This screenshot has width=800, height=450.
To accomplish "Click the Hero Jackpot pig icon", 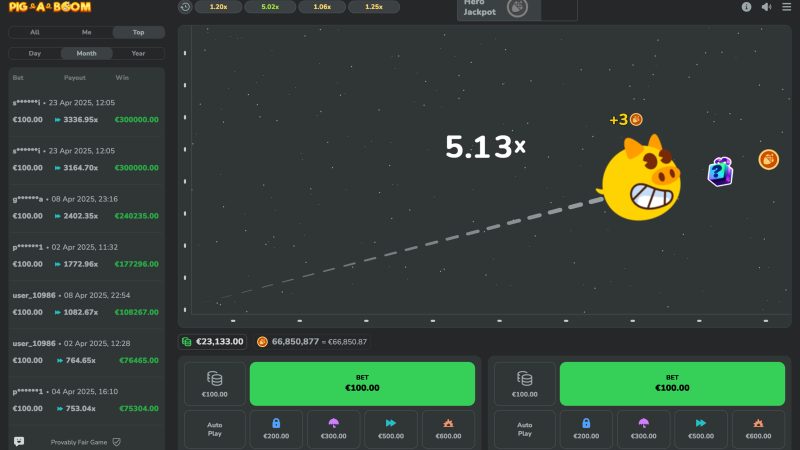I will 517,8.
